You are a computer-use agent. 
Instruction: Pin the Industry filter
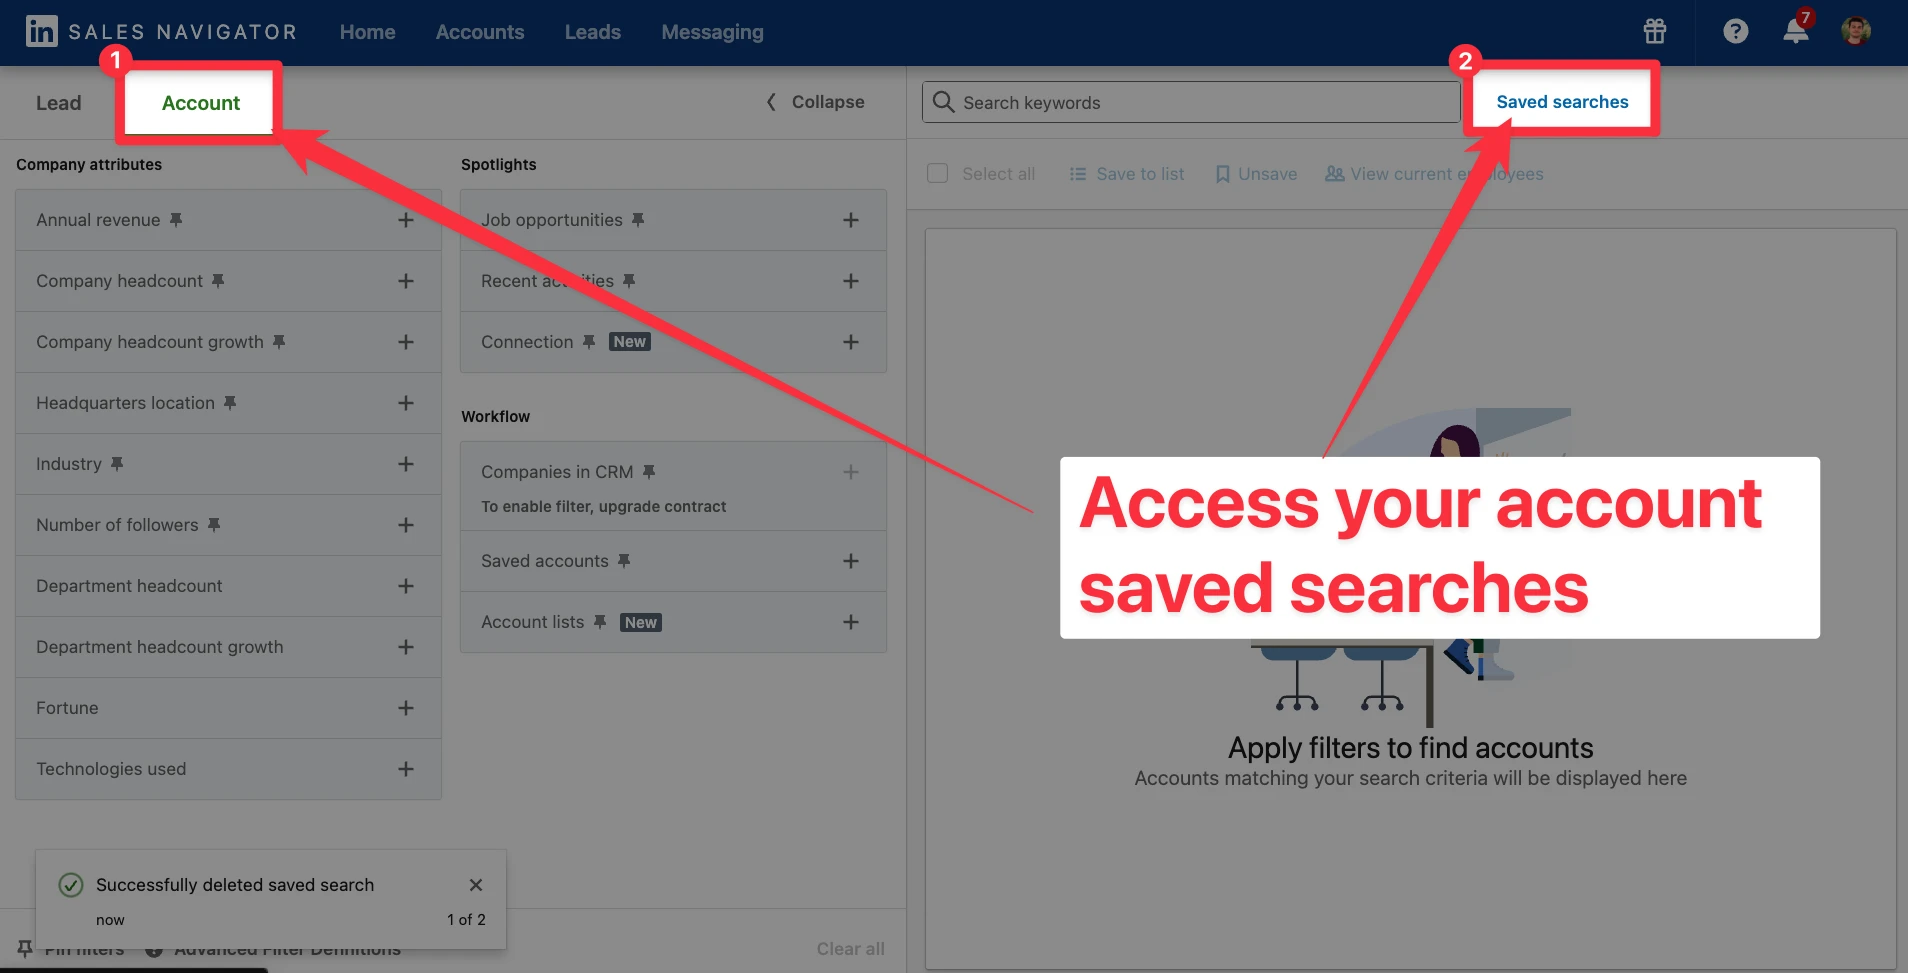pos(117,464)
